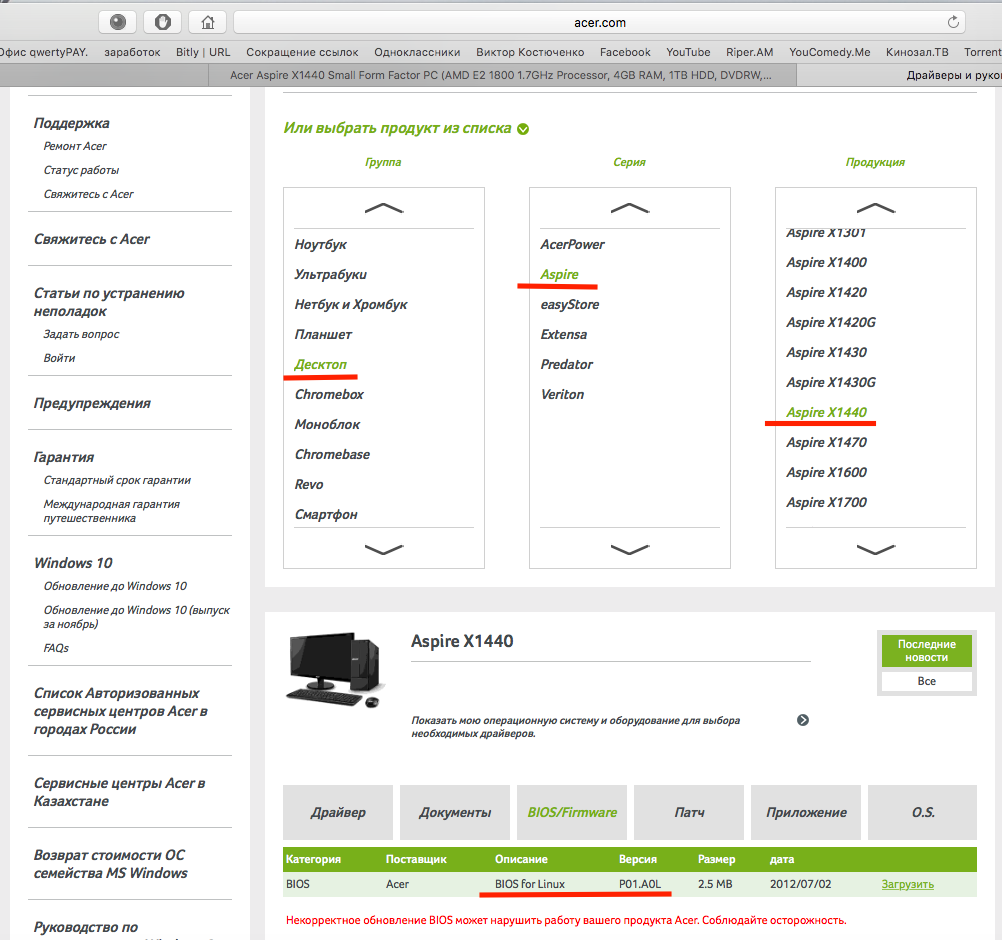Click arrow icon next to show my operating system

point(802,720)
